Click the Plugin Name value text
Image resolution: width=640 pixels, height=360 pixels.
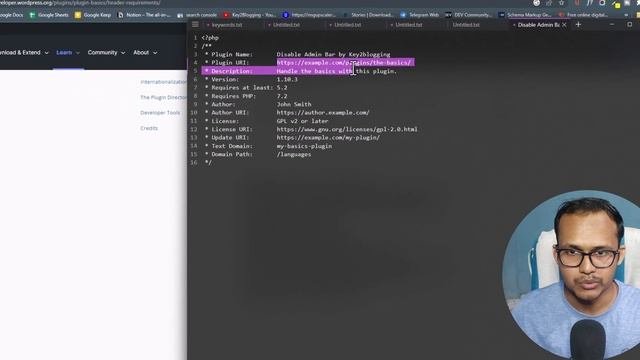point(333,54)
